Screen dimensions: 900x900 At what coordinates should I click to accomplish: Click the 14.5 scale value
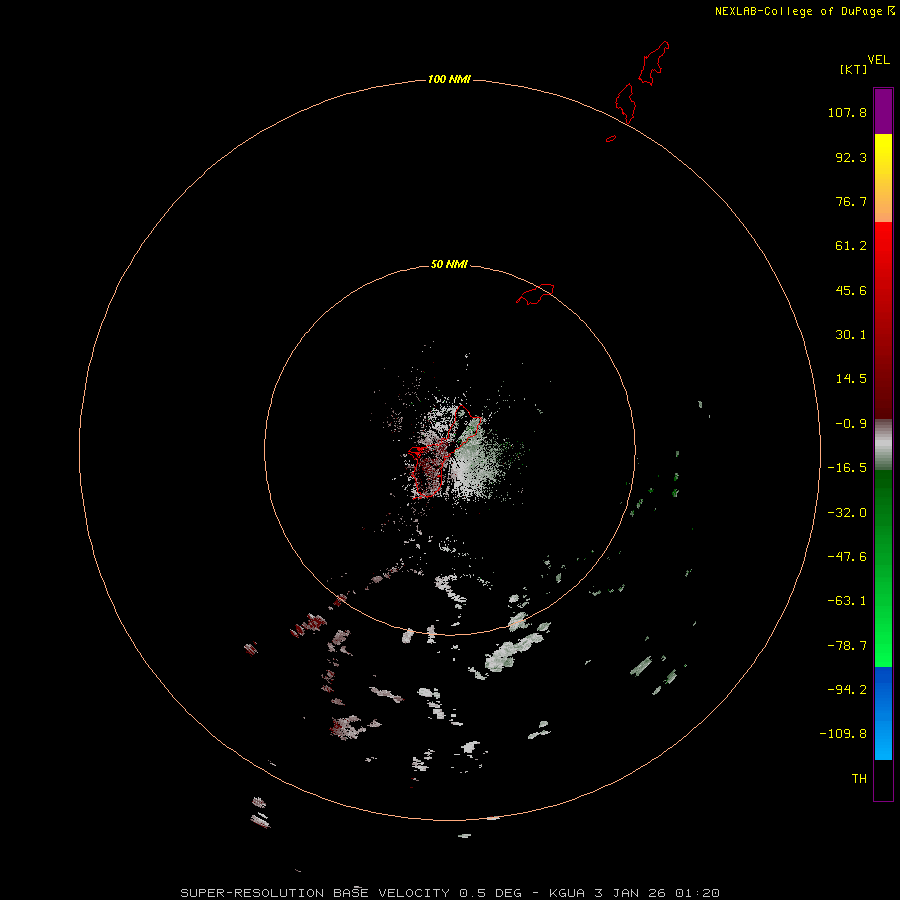[851, 379]
